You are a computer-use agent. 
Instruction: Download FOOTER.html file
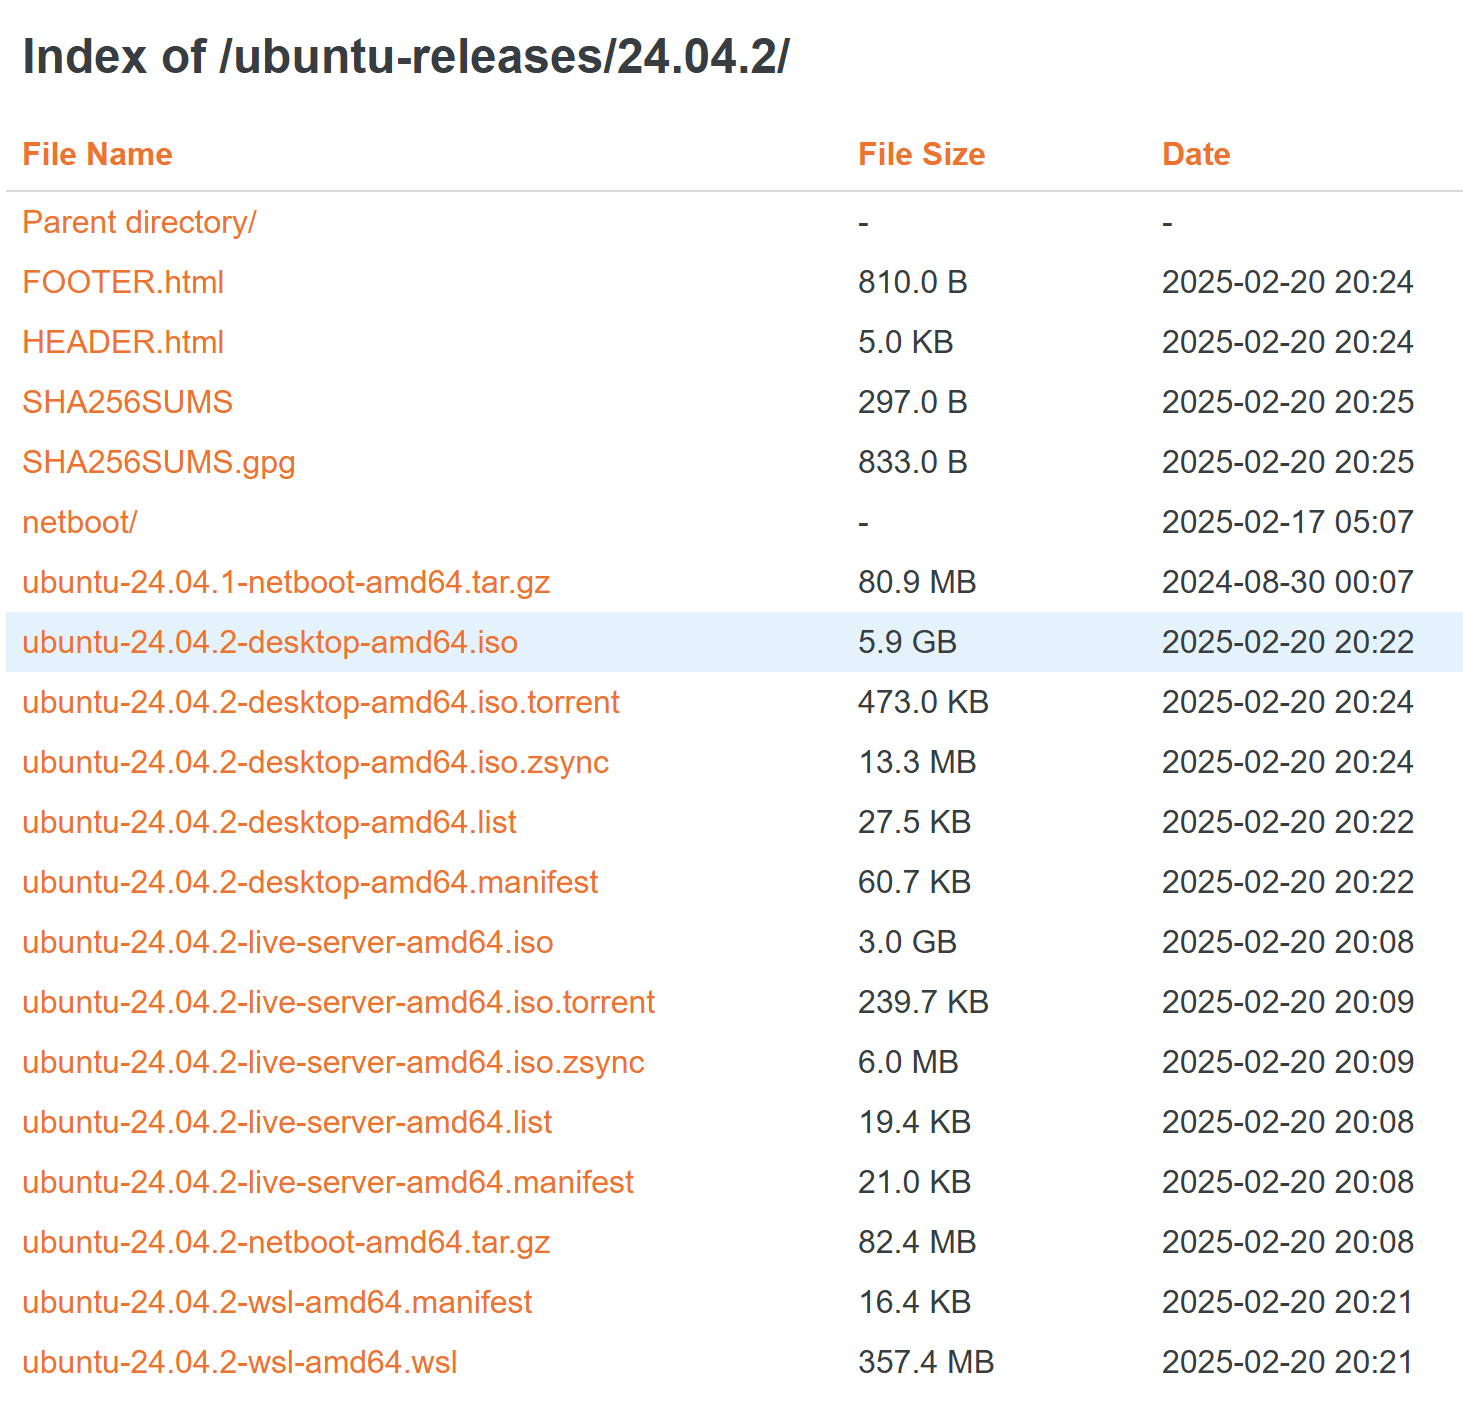122,282
